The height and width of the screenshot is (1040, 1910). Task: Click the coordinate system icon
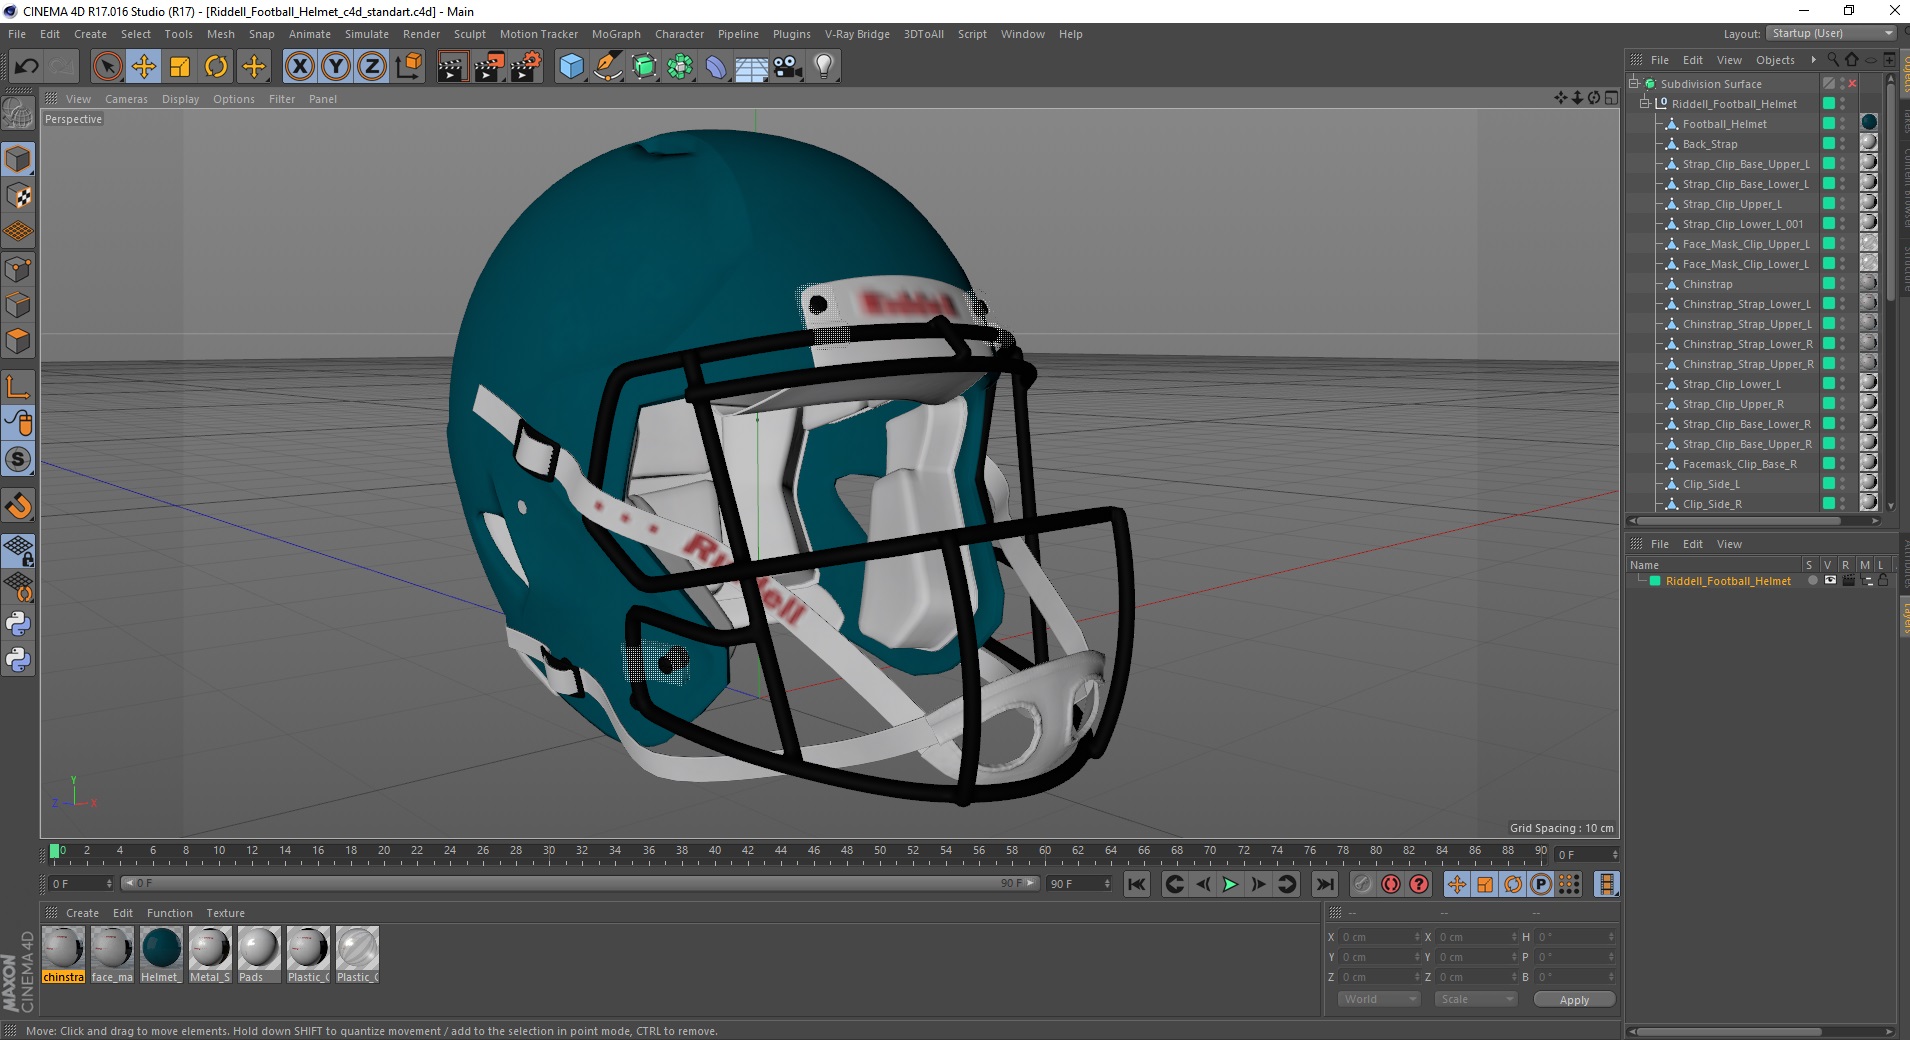coord(408,67)
